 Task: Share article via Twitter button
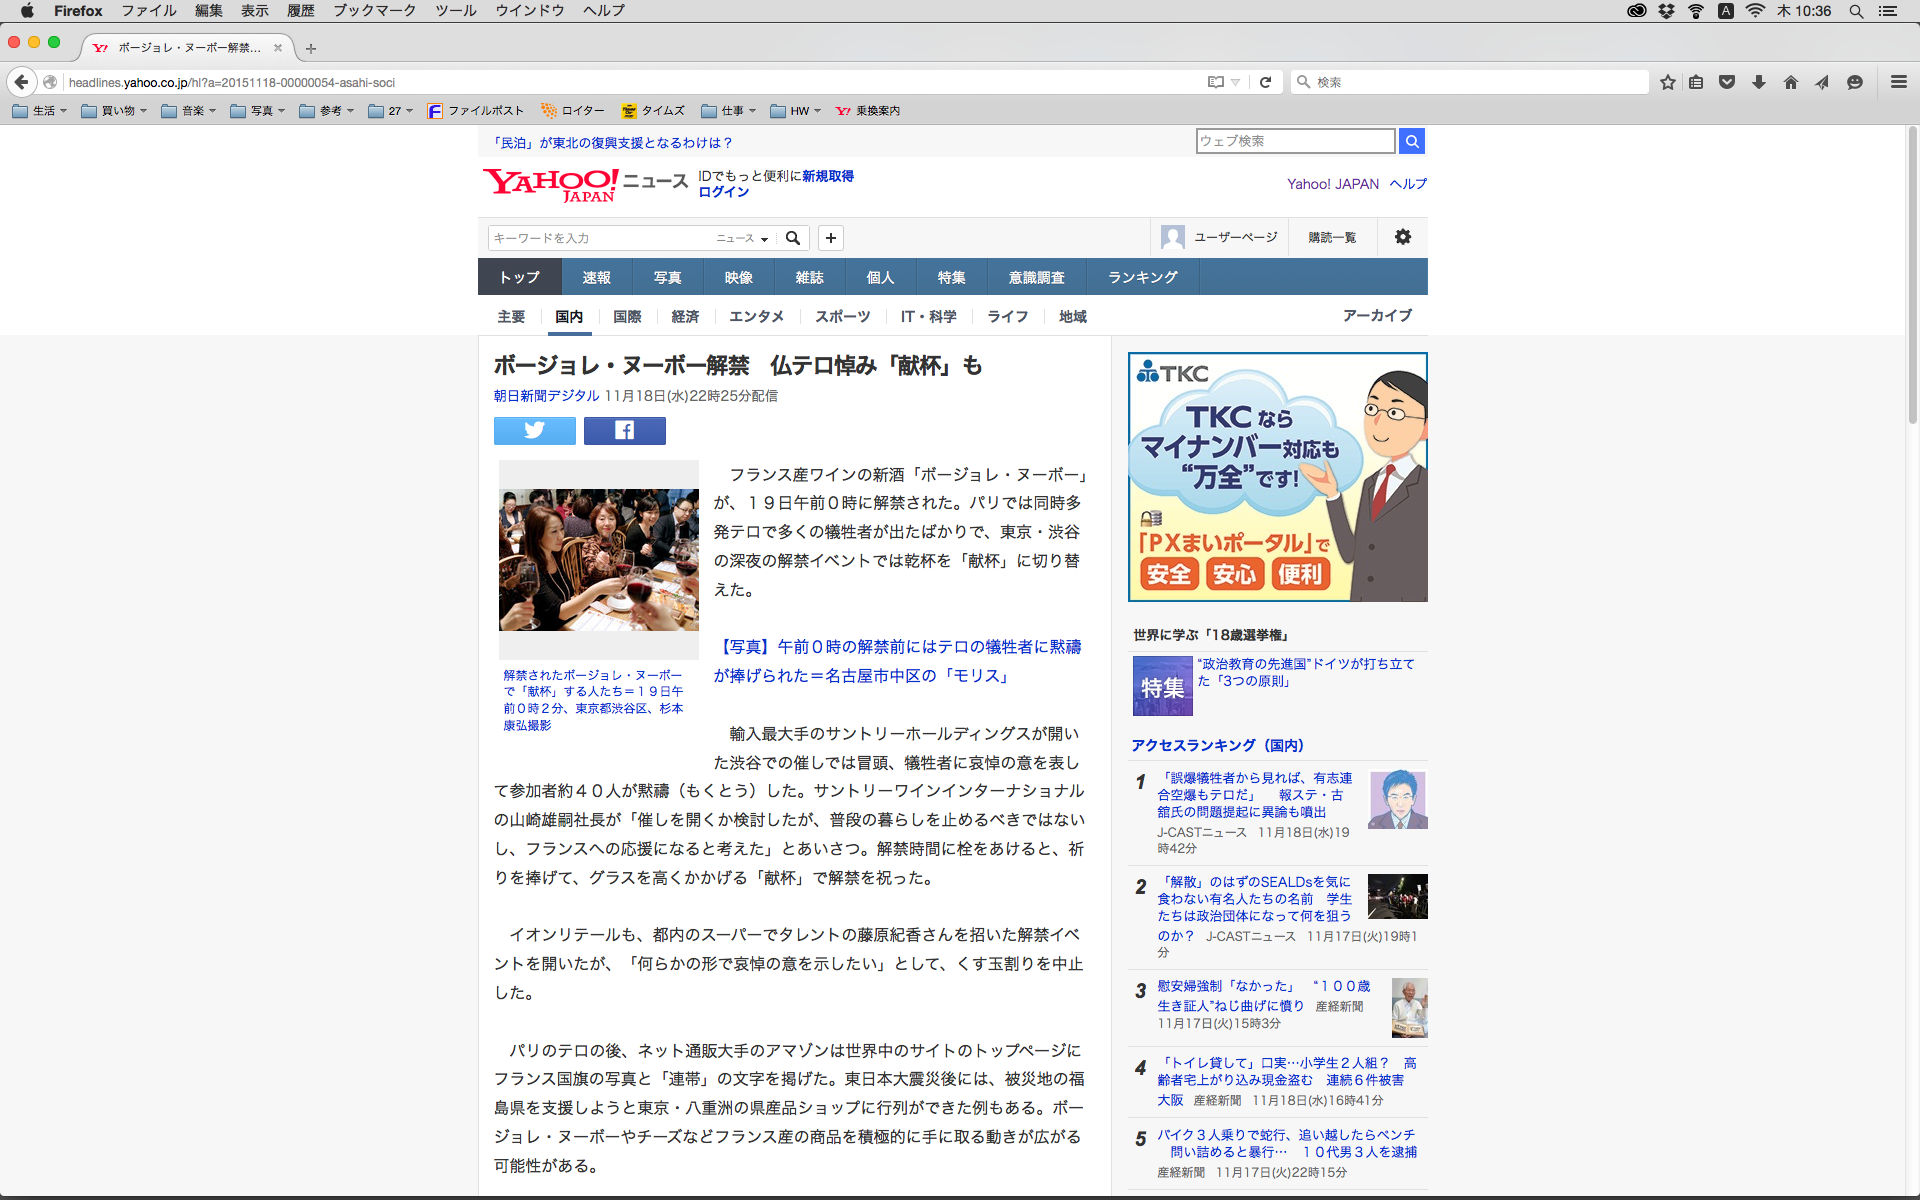(x=534, y=431)
